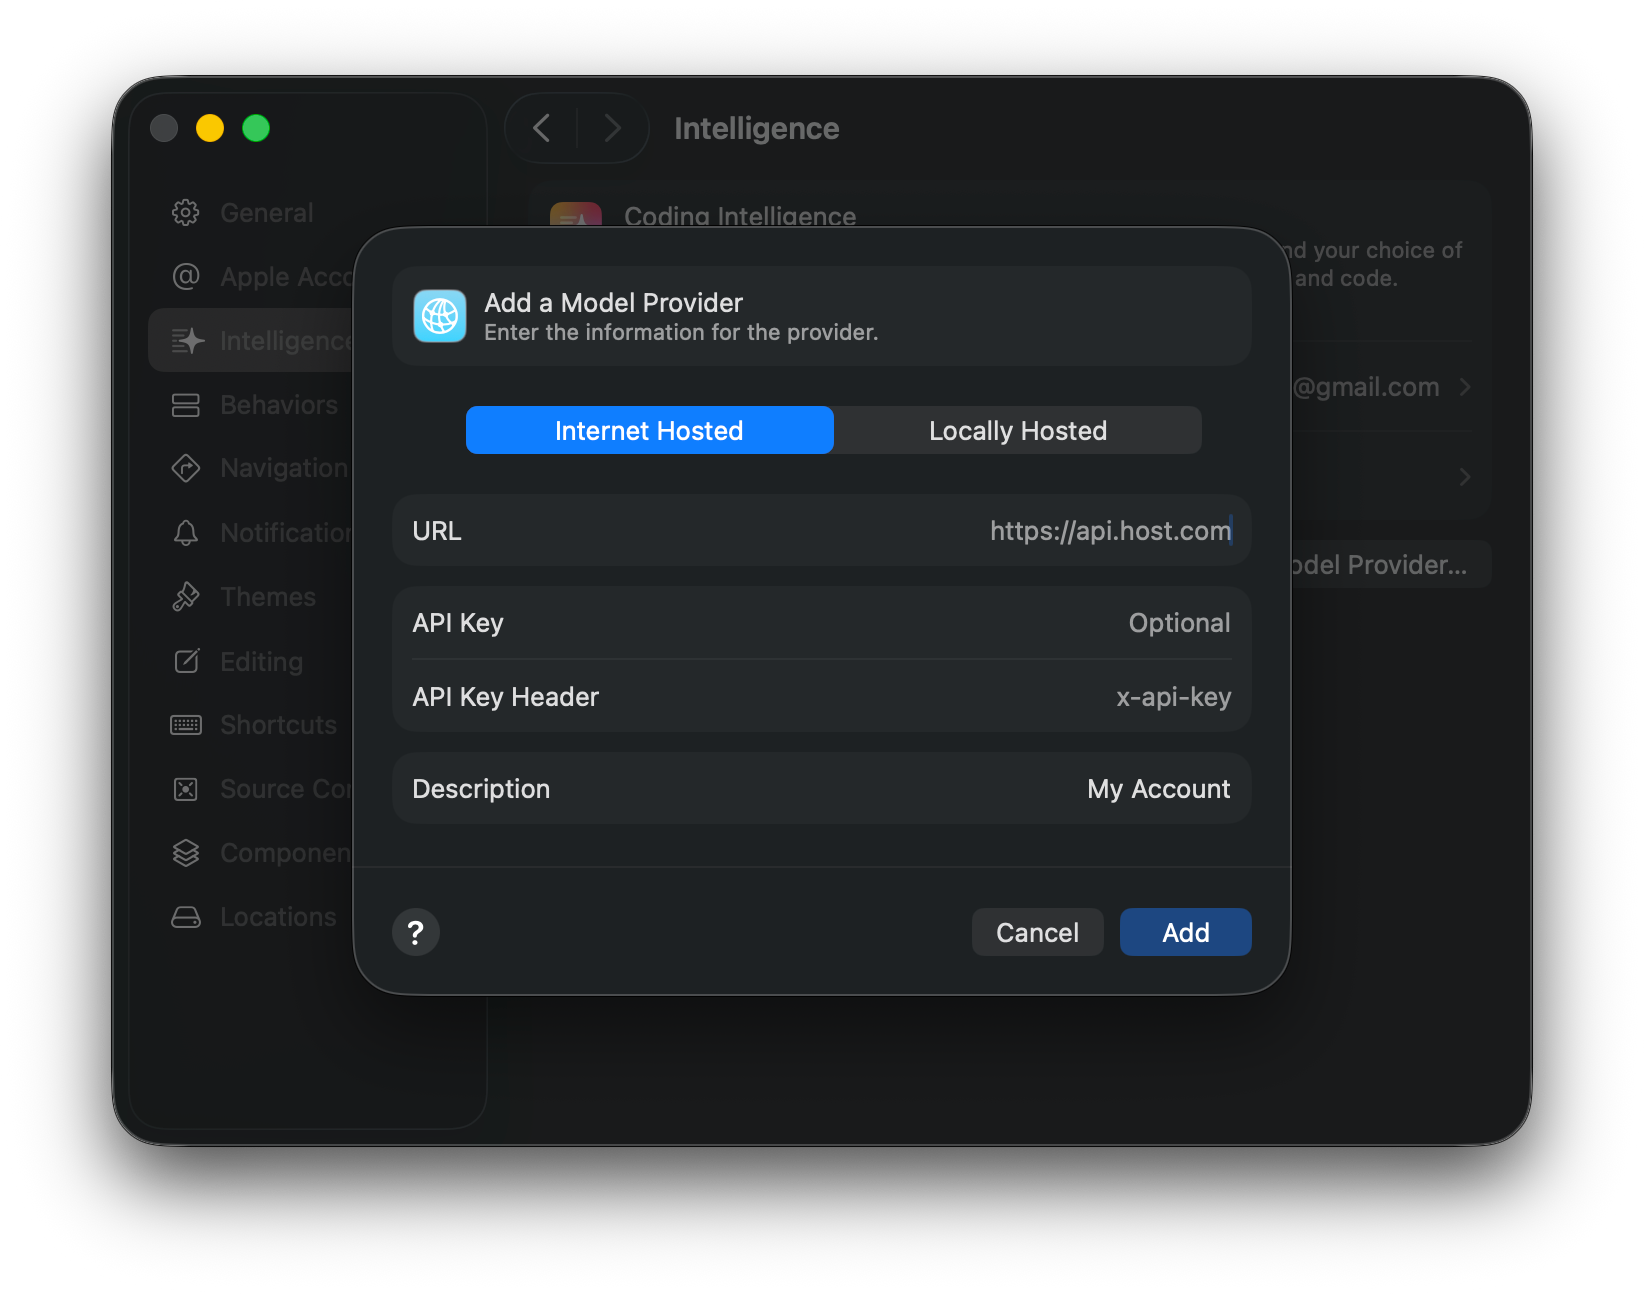Cancel adding the model provider
Screen dimensions: 1644x1294
click(x=1037, y=931)
